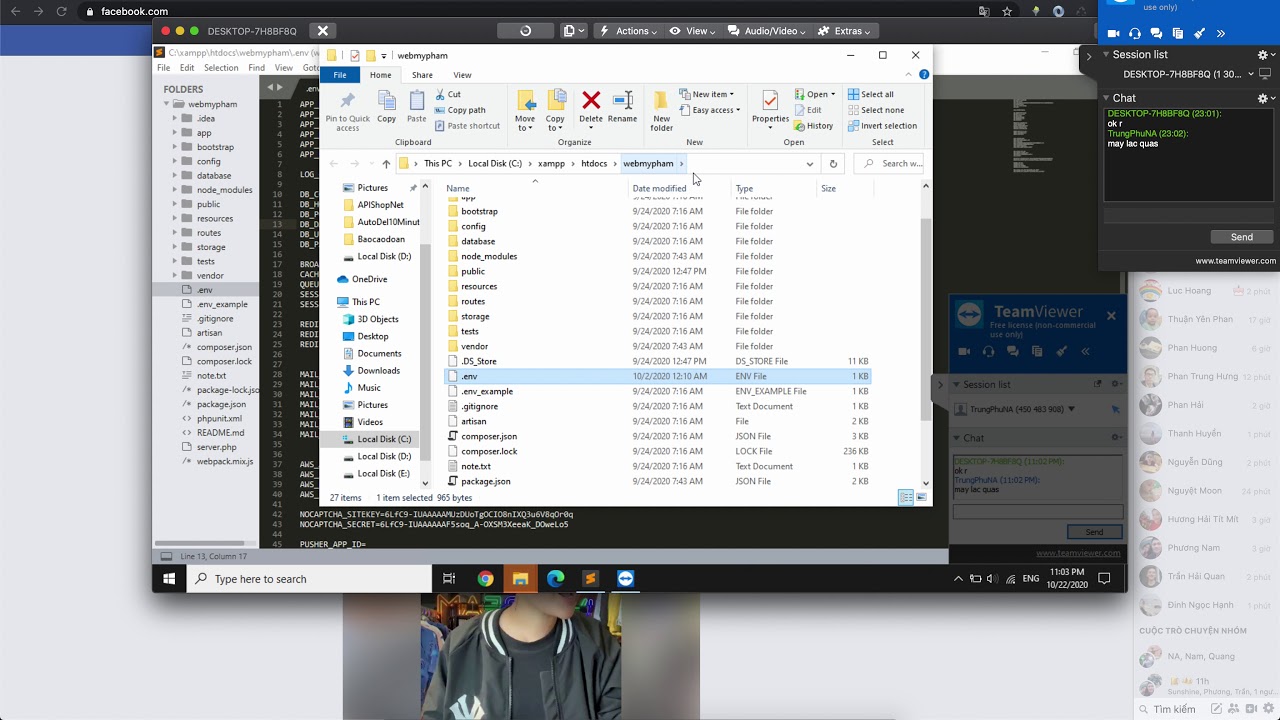
Task: Open the View dropdown in TeamViewer toolbar
Action: click(692, 31)
